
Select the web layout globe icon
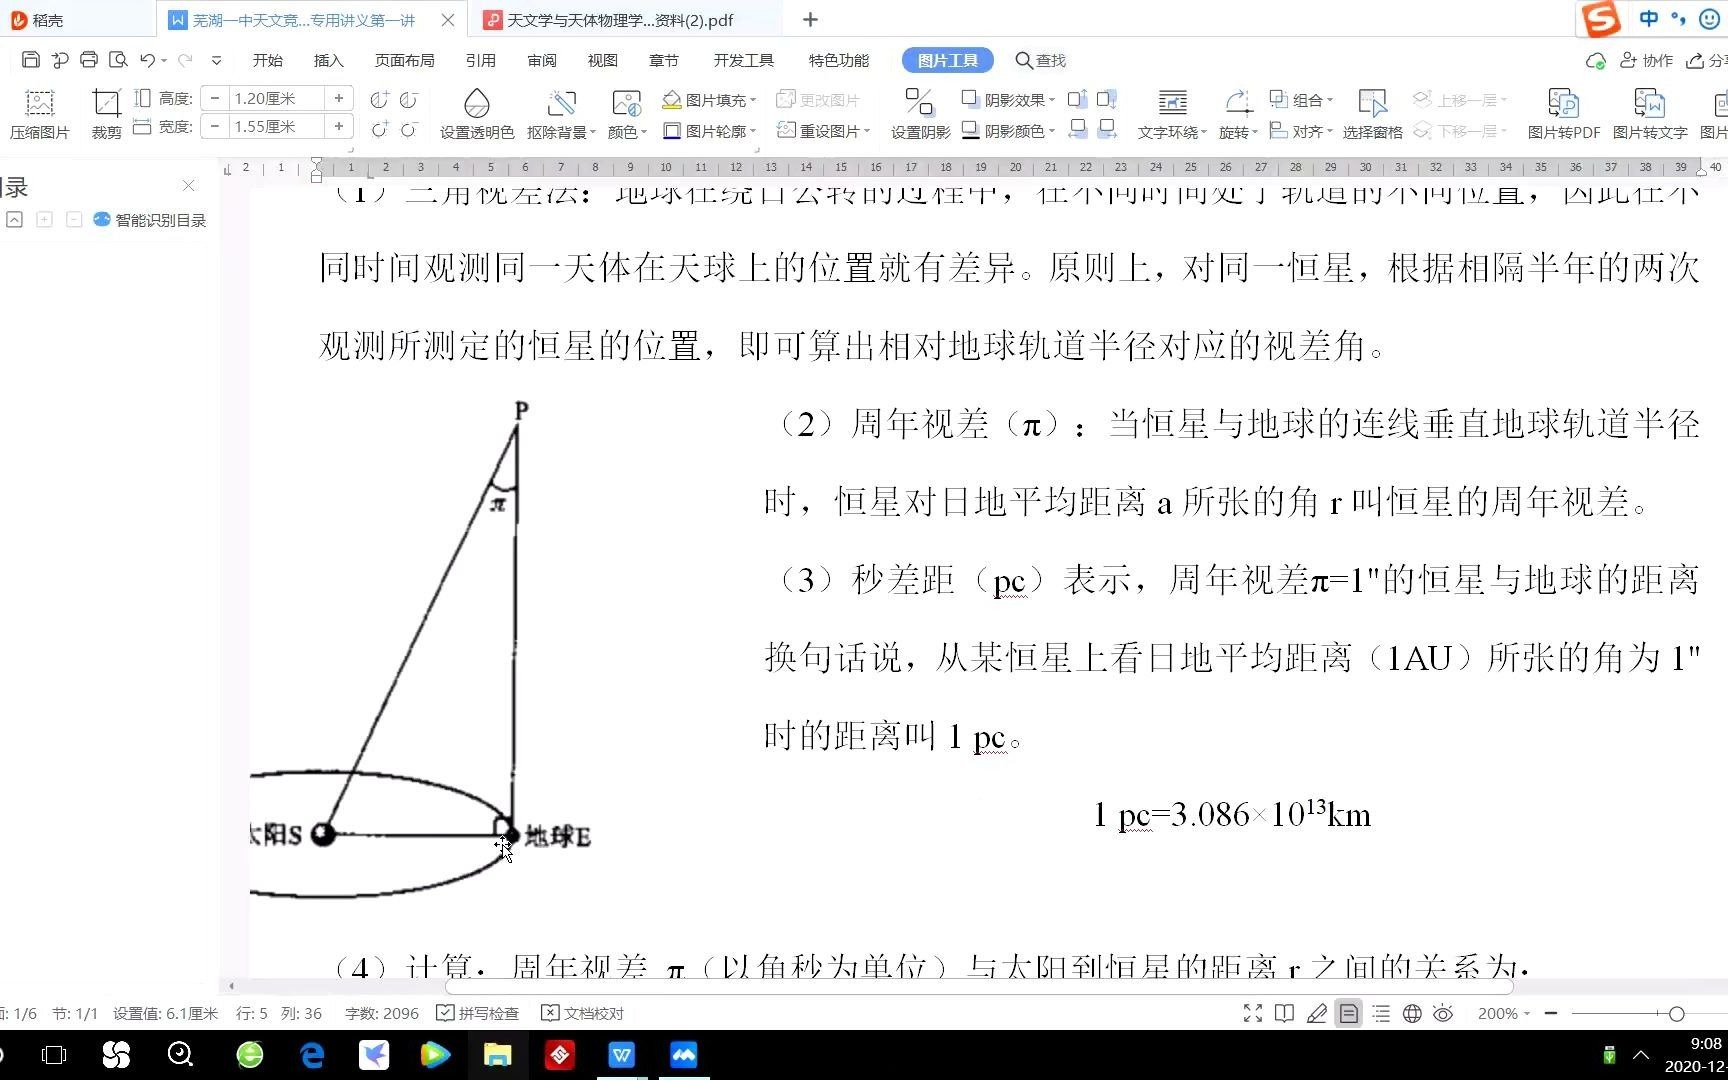click(x=1412, y=1013)
